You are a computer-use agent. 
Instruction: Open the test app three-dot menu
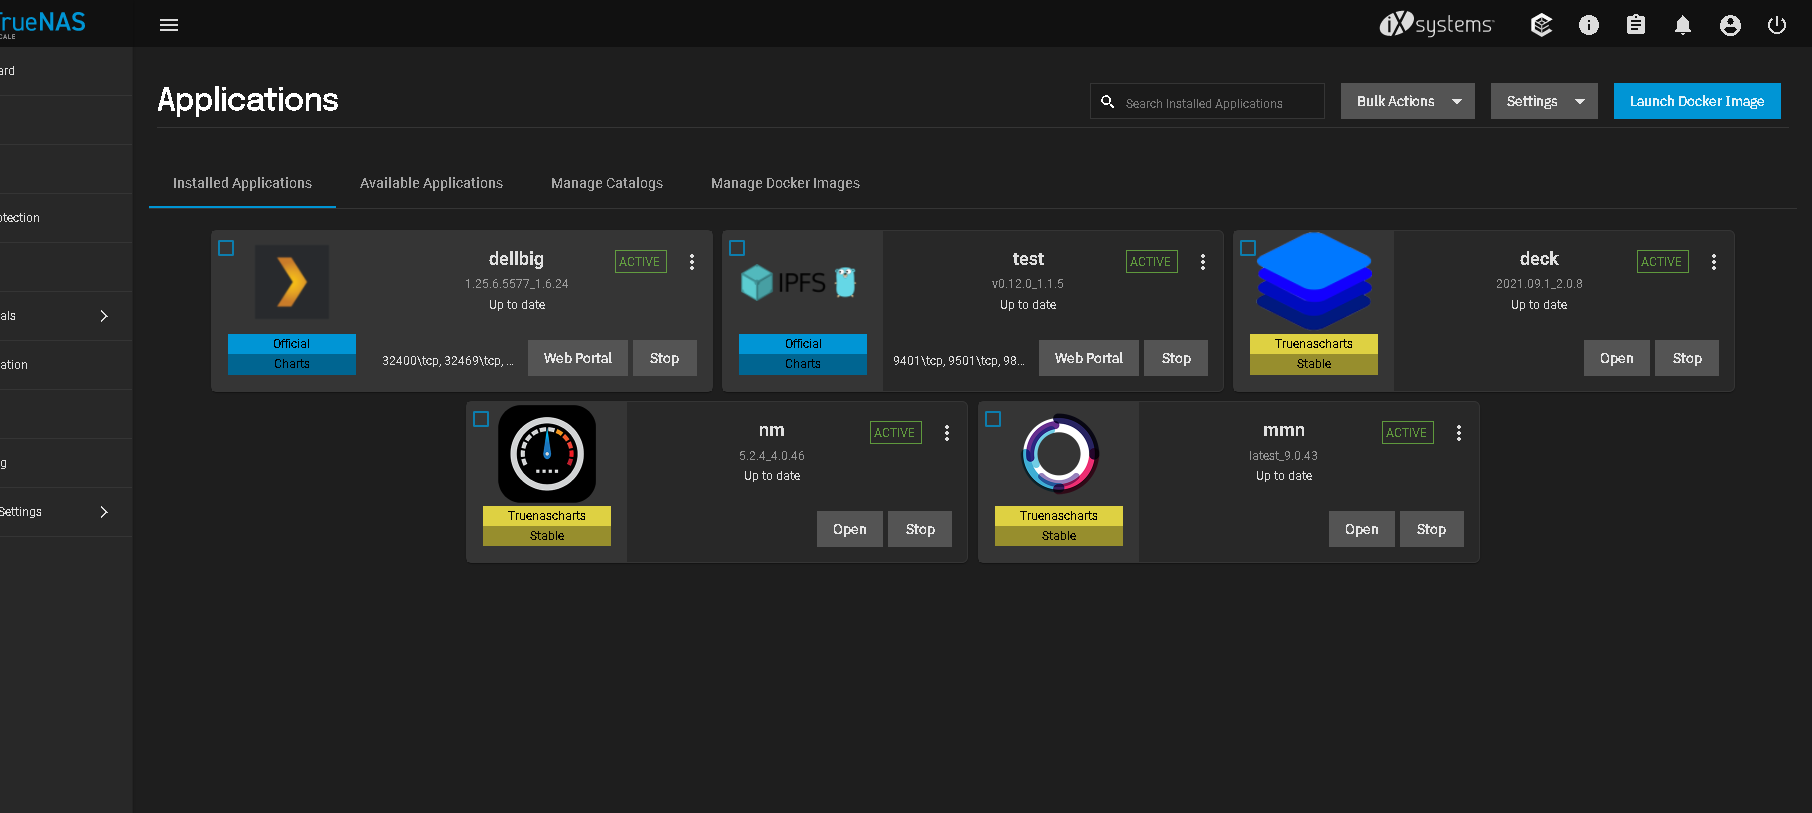(1203, 262)
